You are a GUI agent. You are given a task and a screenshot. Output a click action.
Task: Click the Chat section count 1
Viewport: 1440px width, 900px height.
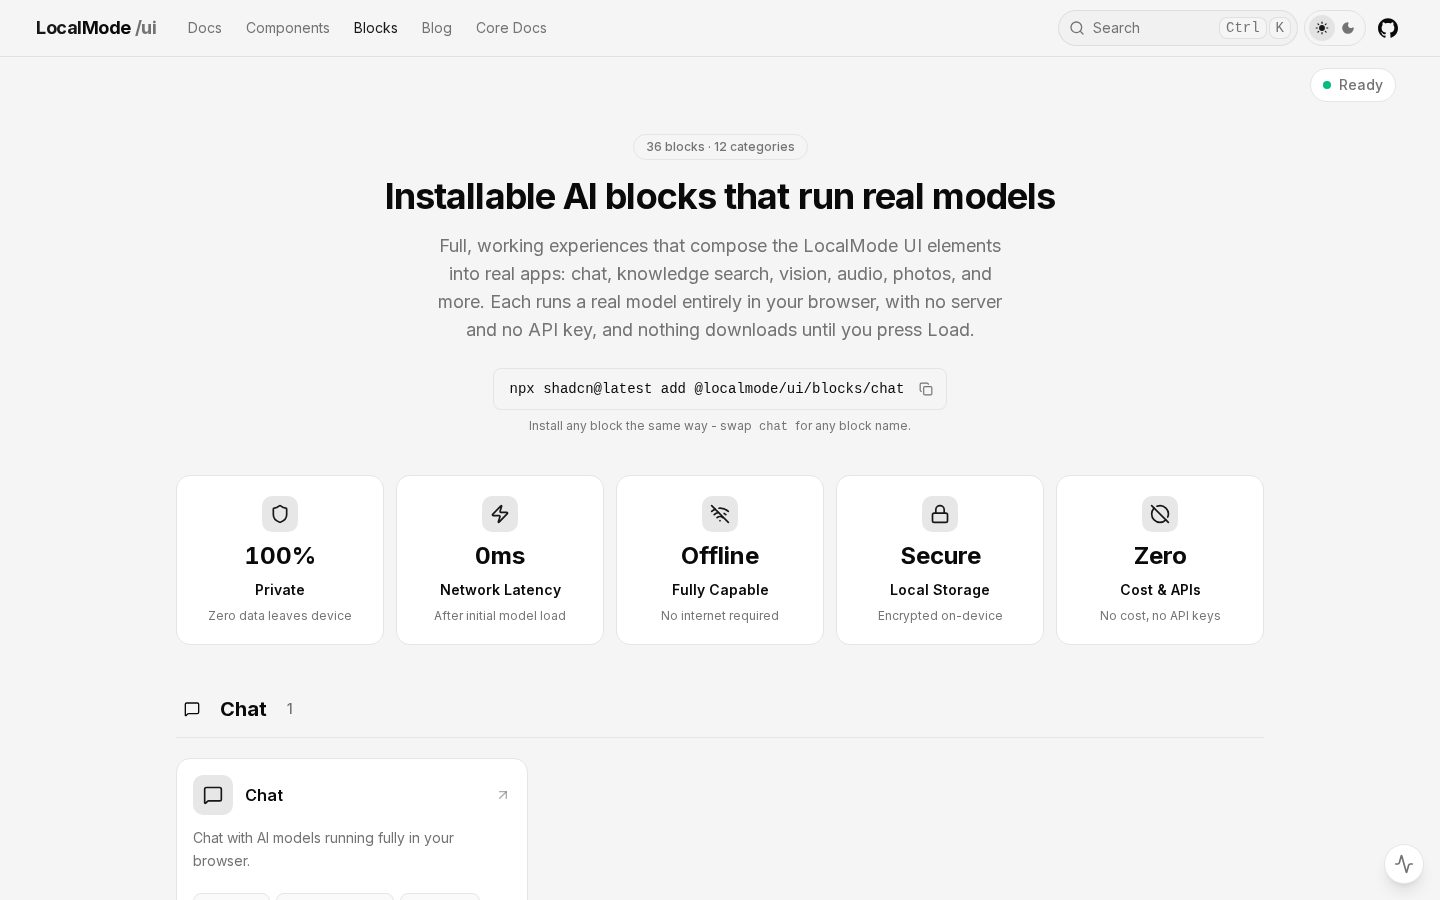pyautogui.click(x=290, y=709)
